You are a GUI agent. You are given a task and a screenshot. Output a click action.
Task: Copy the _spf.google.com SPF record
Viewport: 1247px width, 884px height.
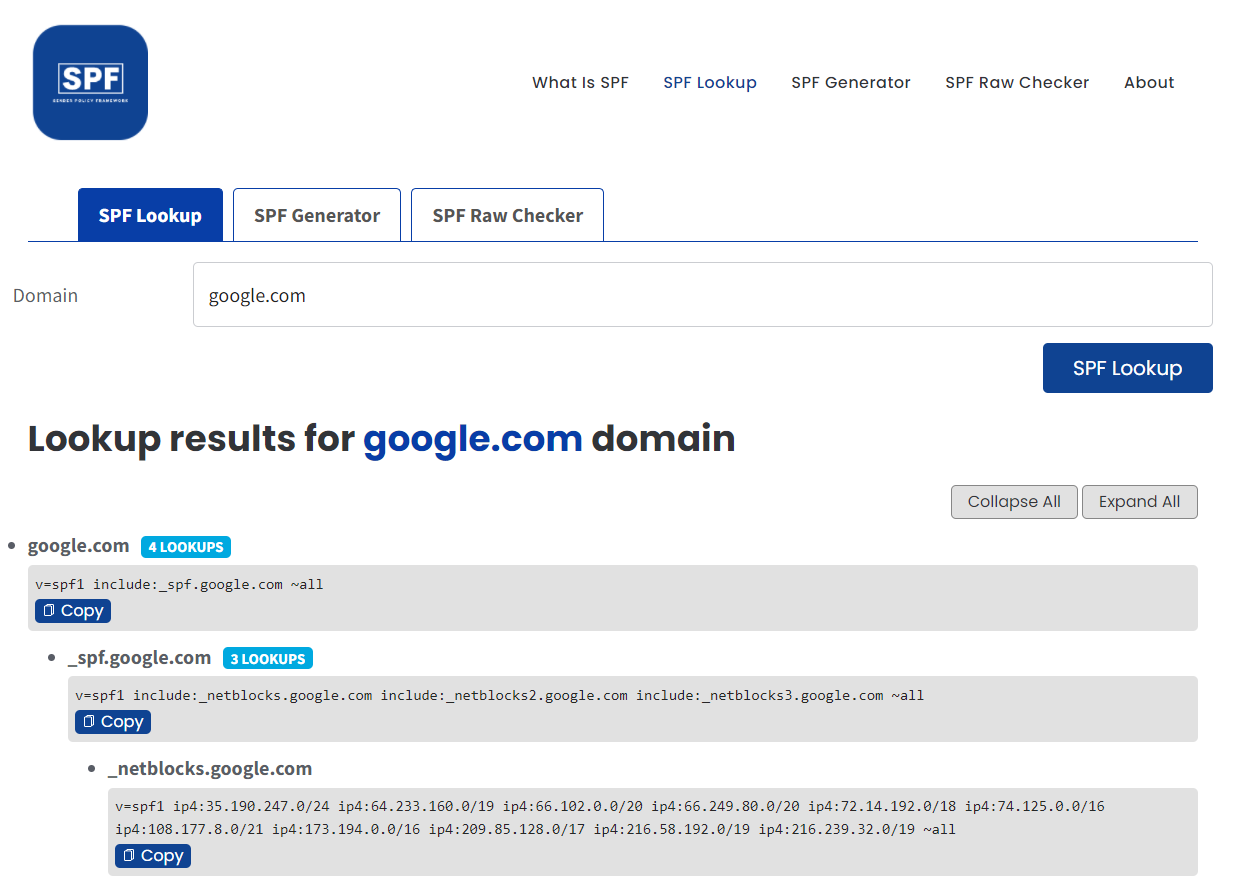113,722
